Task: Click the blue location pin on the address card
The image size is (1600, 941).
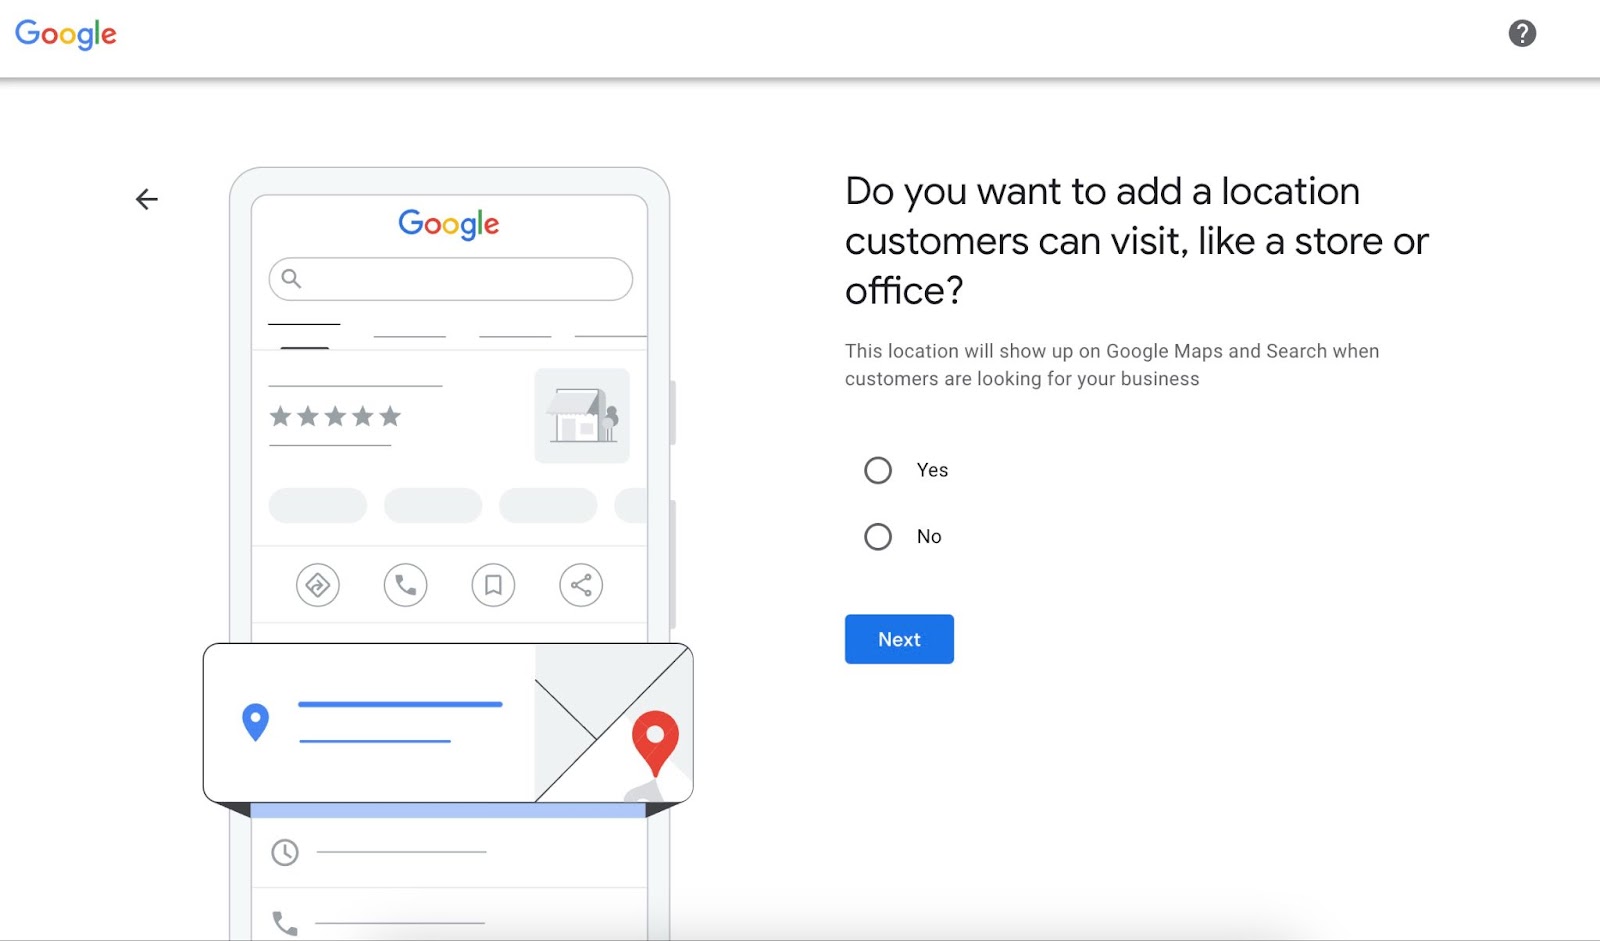Action: click(x=255, y=718)
